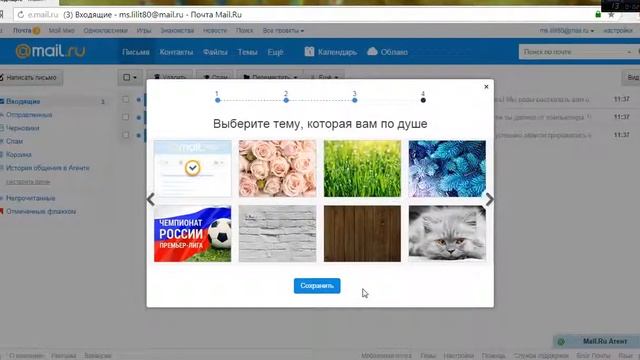Open Почта link in top portal bar
Viewport: 640px width, 360px height.
[x=22, y=31]
